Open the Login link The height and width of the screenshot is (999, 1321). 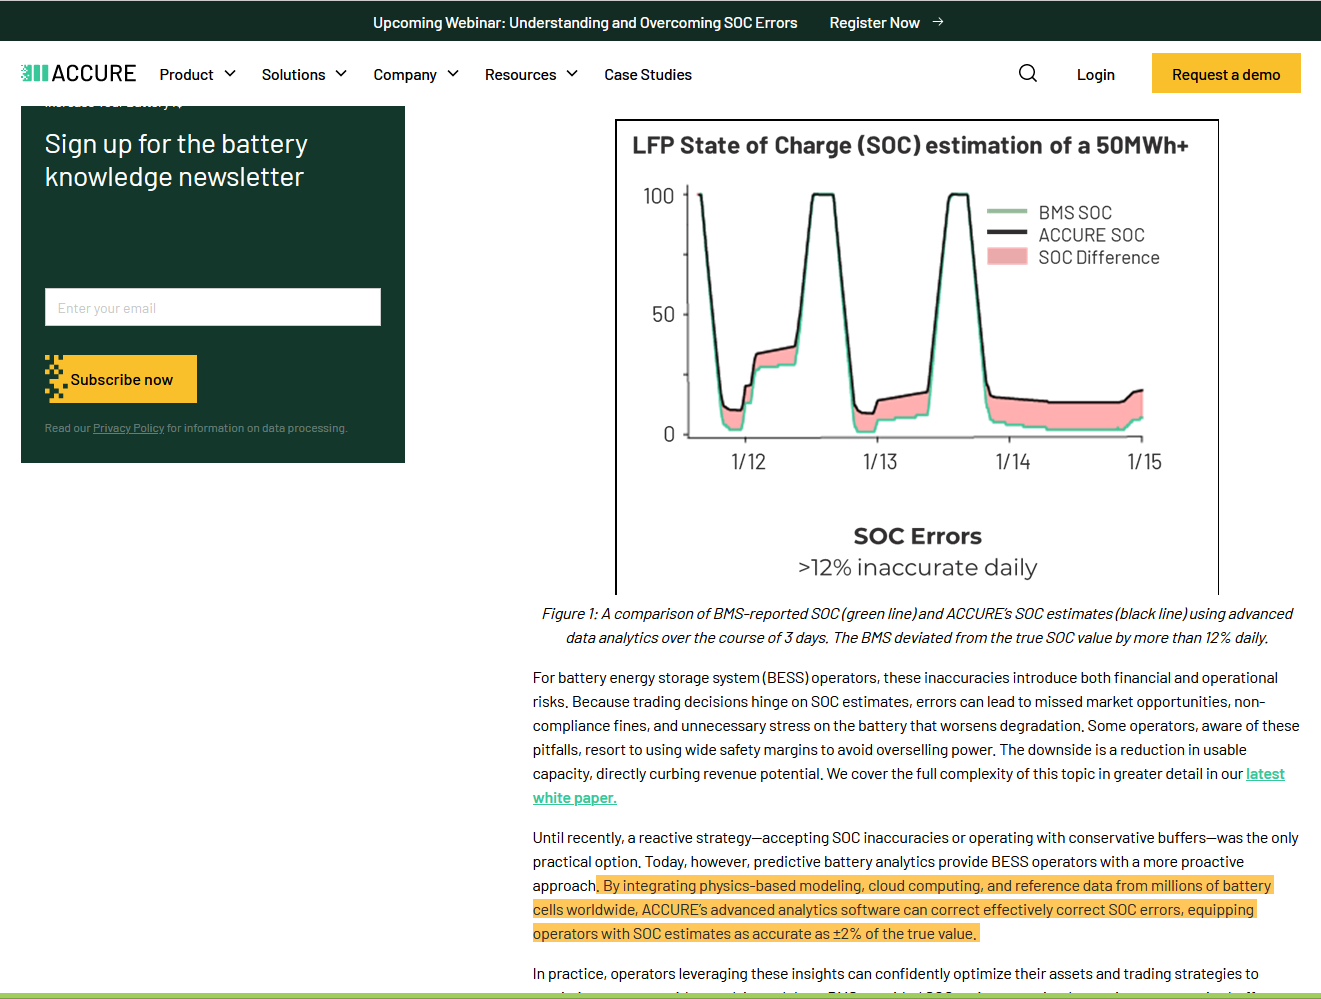coord(1096,74)
